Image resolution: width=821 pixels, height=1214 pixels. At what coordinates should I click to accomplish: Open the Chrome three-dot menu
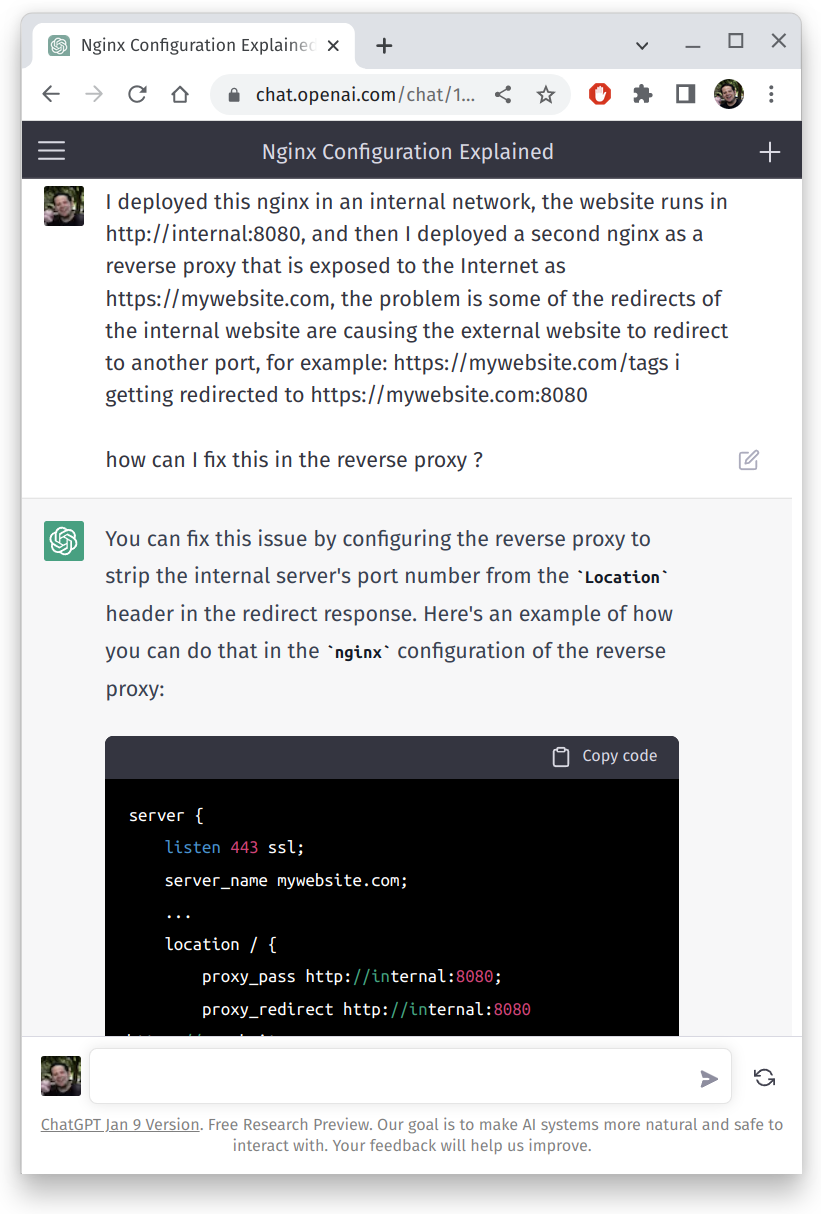[x=771, y=94]
